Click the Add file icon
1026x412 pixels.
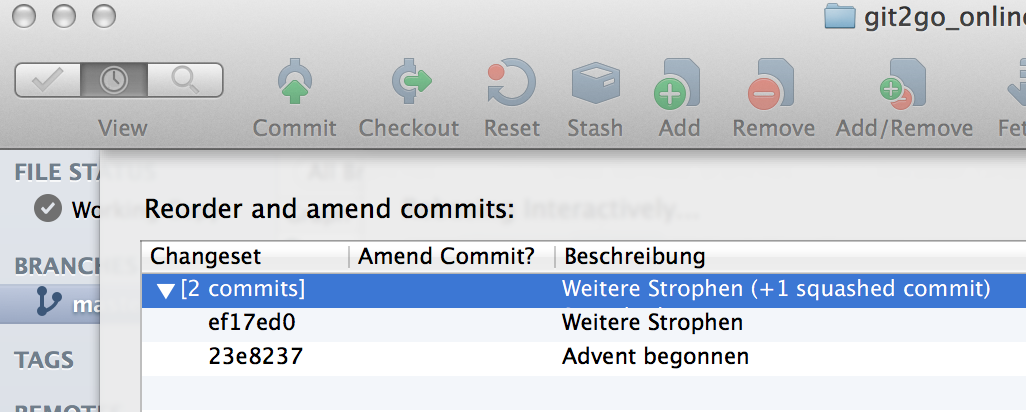point(677,83)
